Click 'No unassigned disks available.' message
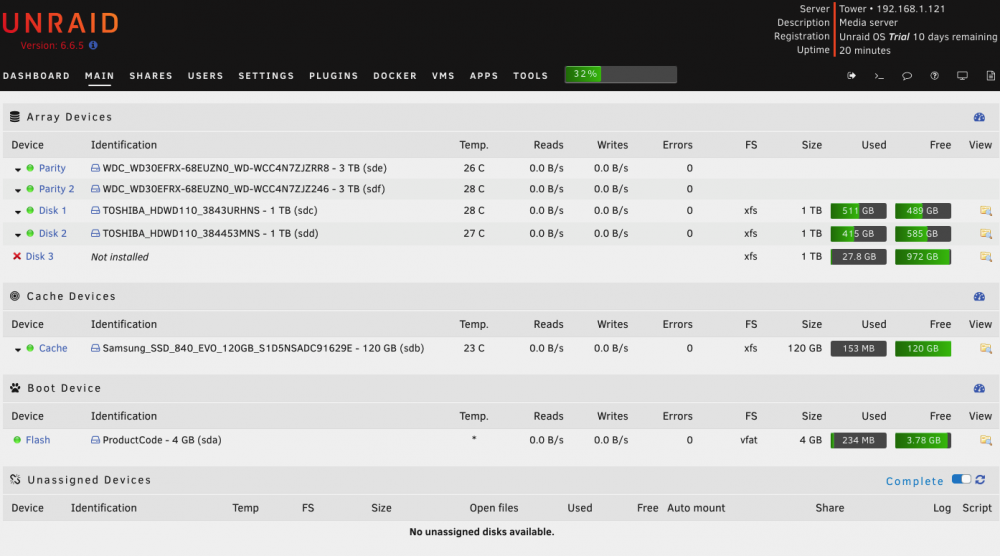The width and height of the screenshot is (1000, 556). tap(482, 532)
